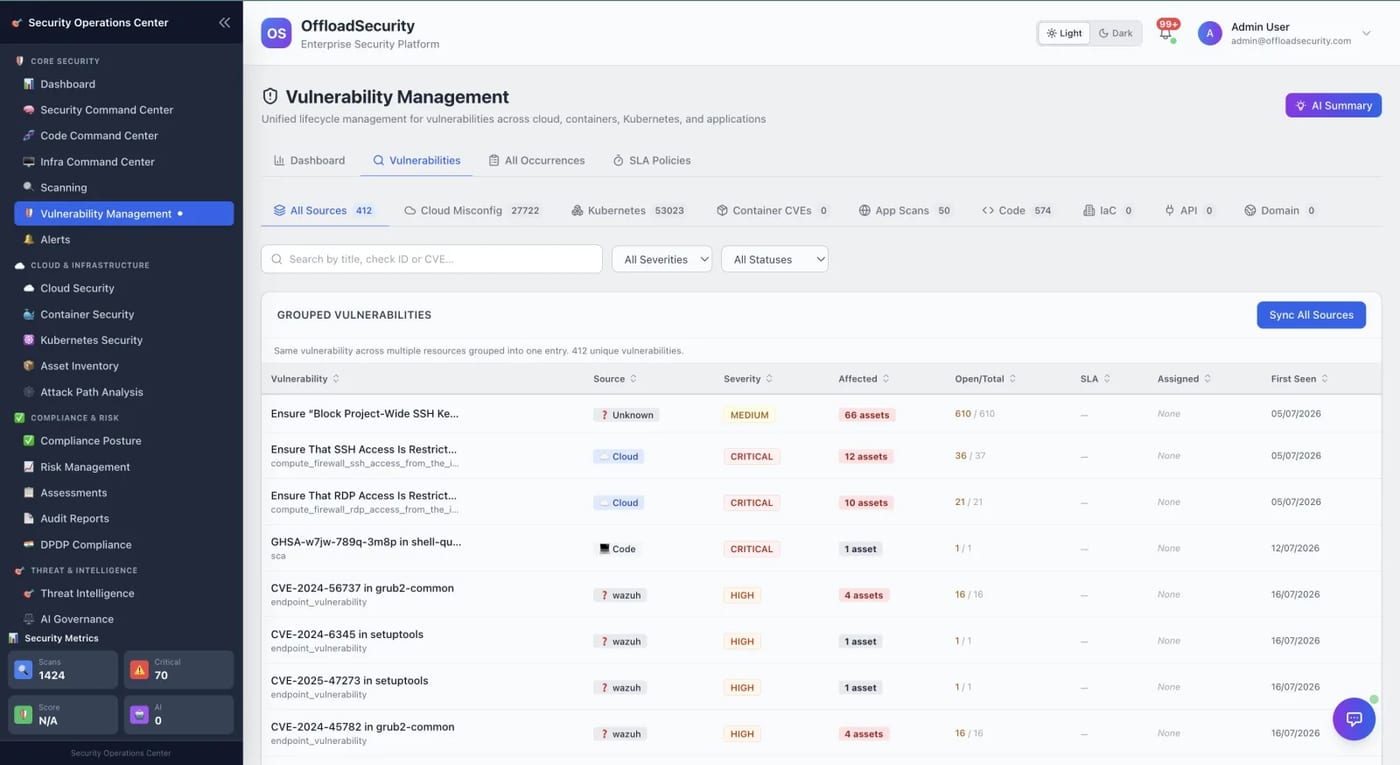Collapse the sidebar with double-chevron icon
The height and width of the screenshot is (765, 1400).
pyautogui.click(x=224, y=22)
